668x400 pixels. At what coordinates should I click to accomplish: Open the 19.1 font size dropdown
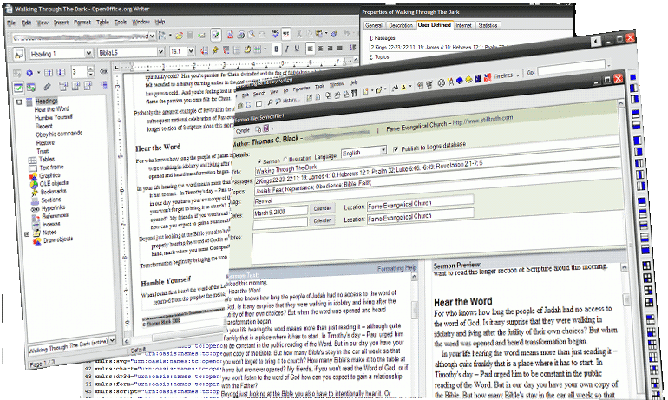191,51
